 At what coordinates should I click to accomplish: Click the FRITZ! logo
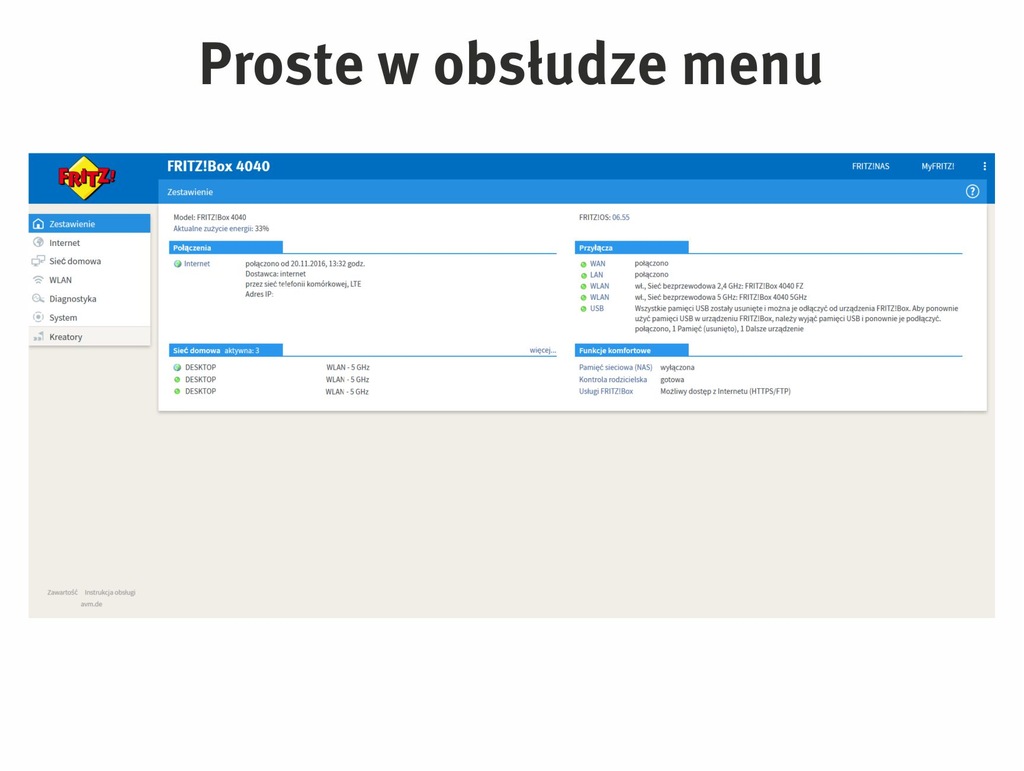86,178
